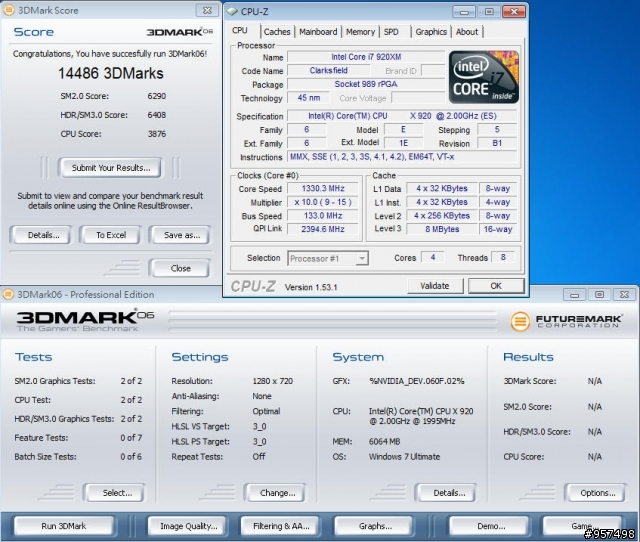The width and height of the screenshot is (640, 542).
Task: Click the OS value Windows 7 Ultimate
Action: [404, 456]
